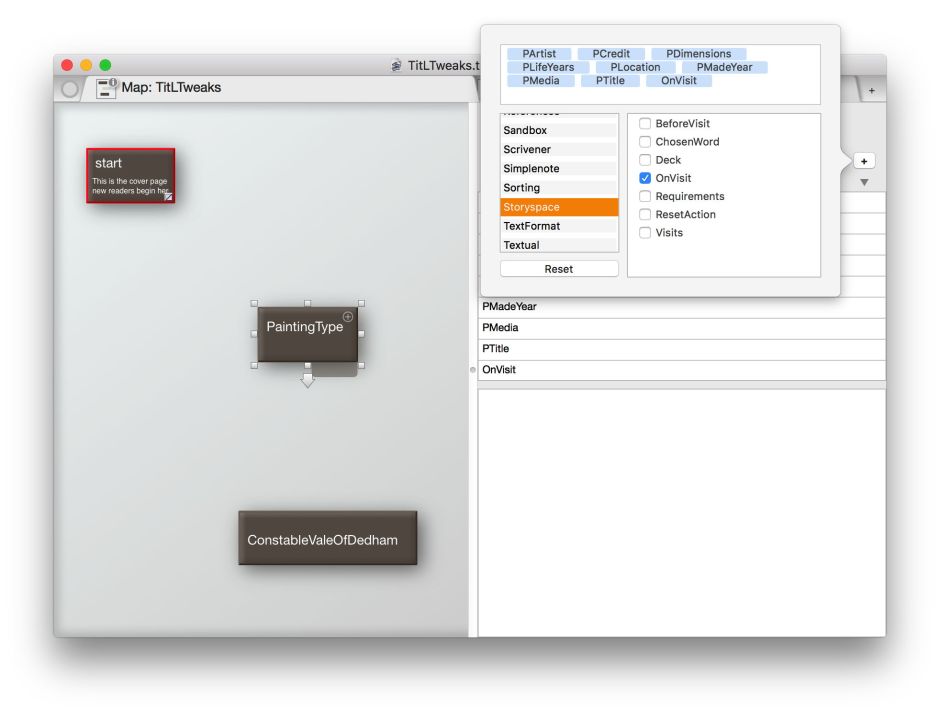Check the Visits attribute checkbox

pos(645,233)
